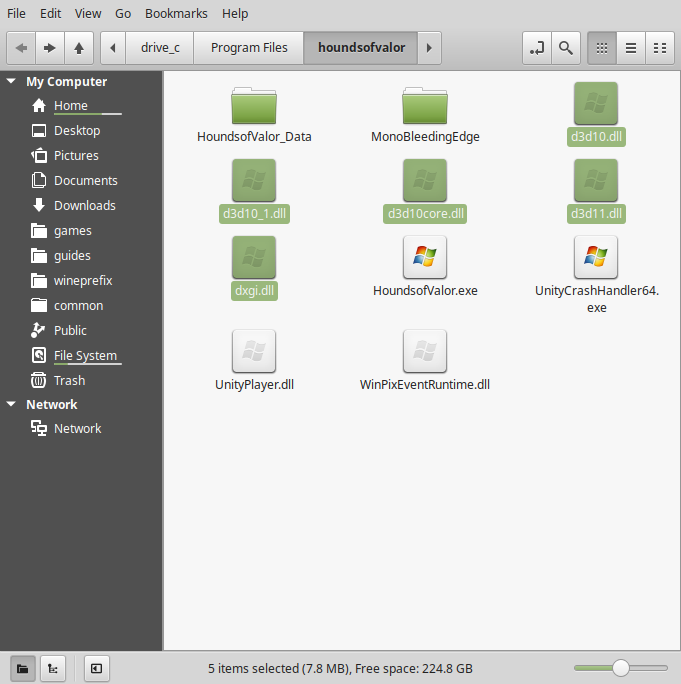The width and height of the screenshot is (681, 684).
Task: Click the d3d11.dll file icon
Action: 596,180
